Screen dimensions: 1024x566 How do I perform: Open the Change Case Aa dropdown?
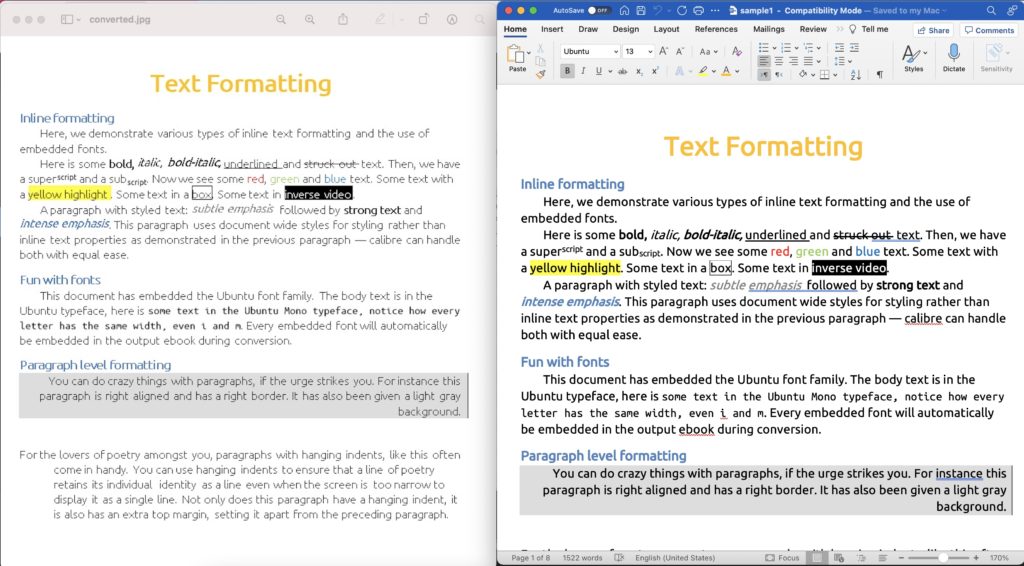[708, 52]
